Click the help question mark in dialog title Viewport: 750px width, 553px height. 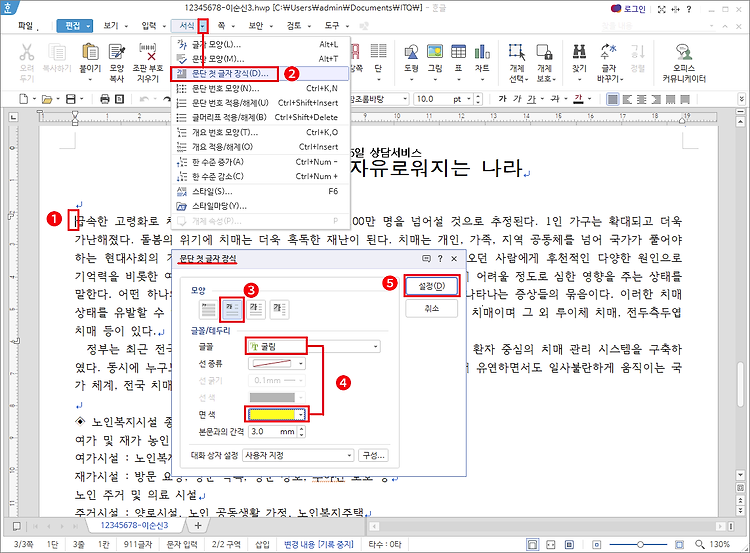[x=440, y=258]
